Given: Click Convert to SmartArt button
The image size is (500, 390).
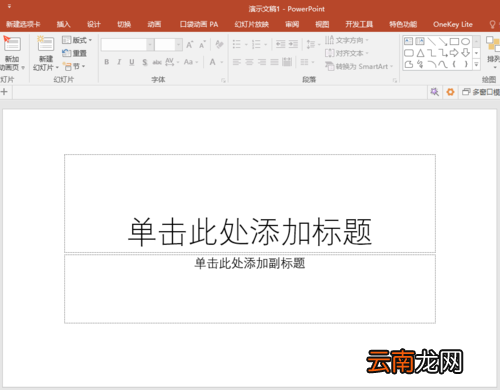Looking at the screenshot, I should [x=359, y=66].
